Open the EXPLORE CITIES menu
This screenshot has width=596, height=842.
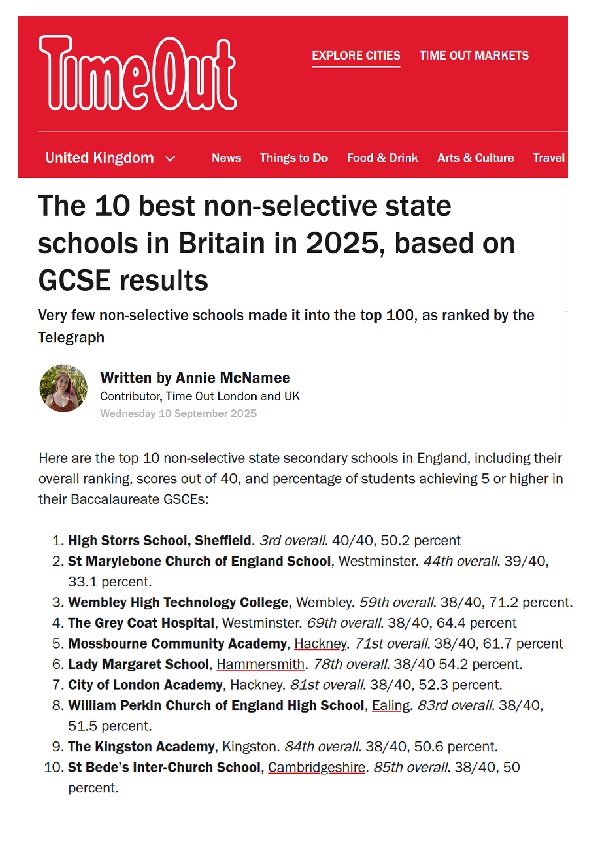coord(355,56)
